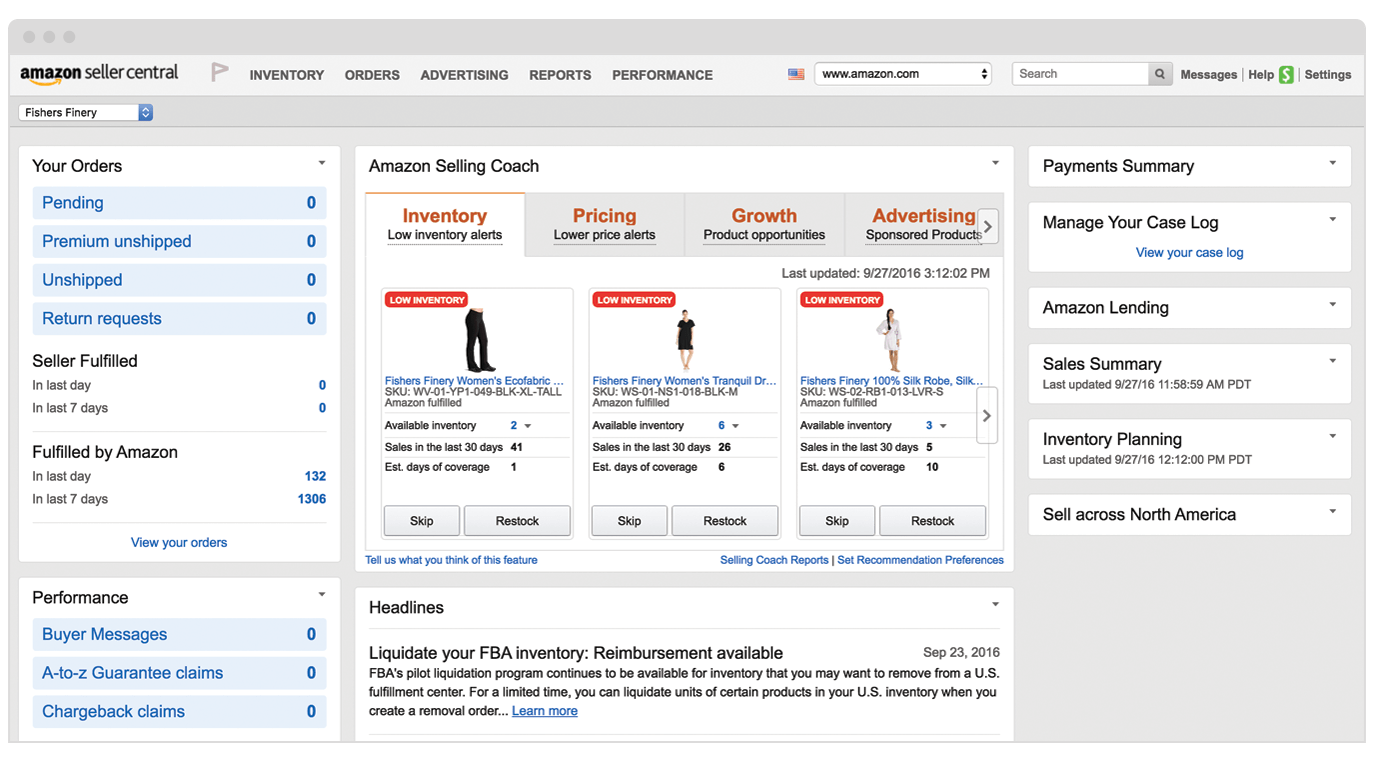Click the Amazon Seller Central logo
Viewport: 1376px width, 776px height.
coord(99,74)
